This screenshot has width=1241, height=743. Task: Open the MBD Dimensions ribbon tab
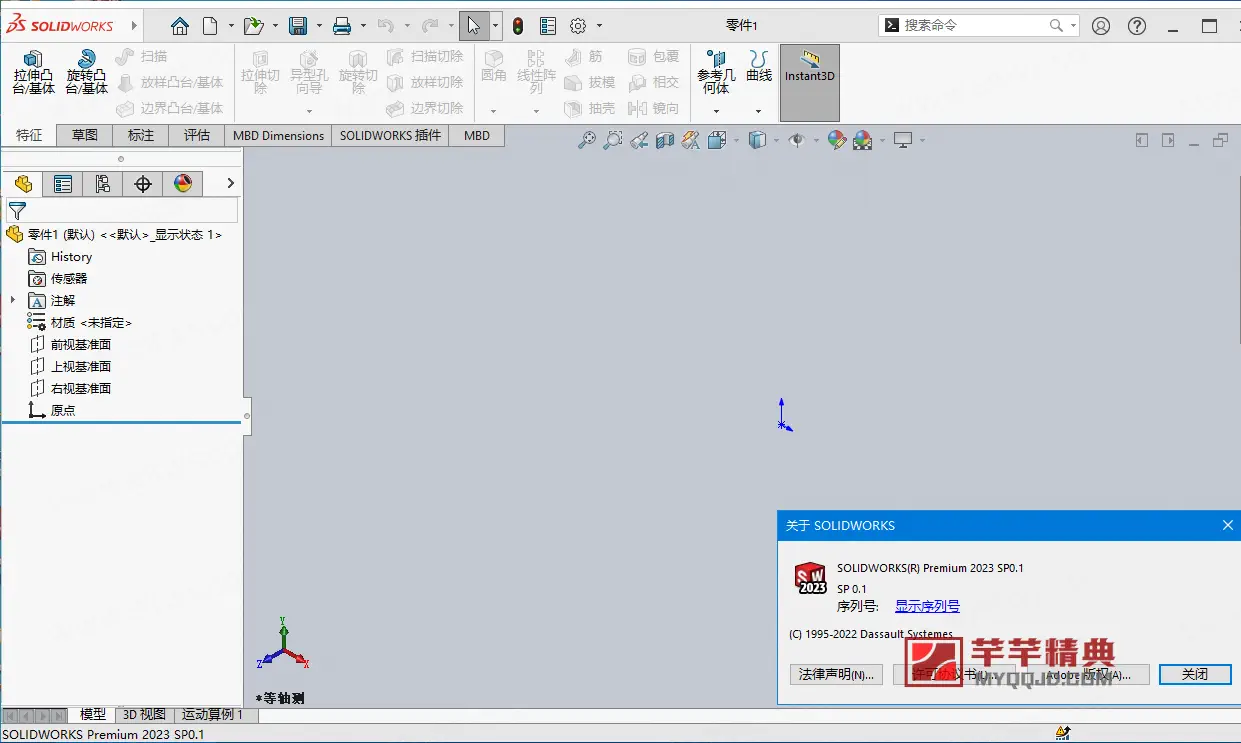coord(279,135)
